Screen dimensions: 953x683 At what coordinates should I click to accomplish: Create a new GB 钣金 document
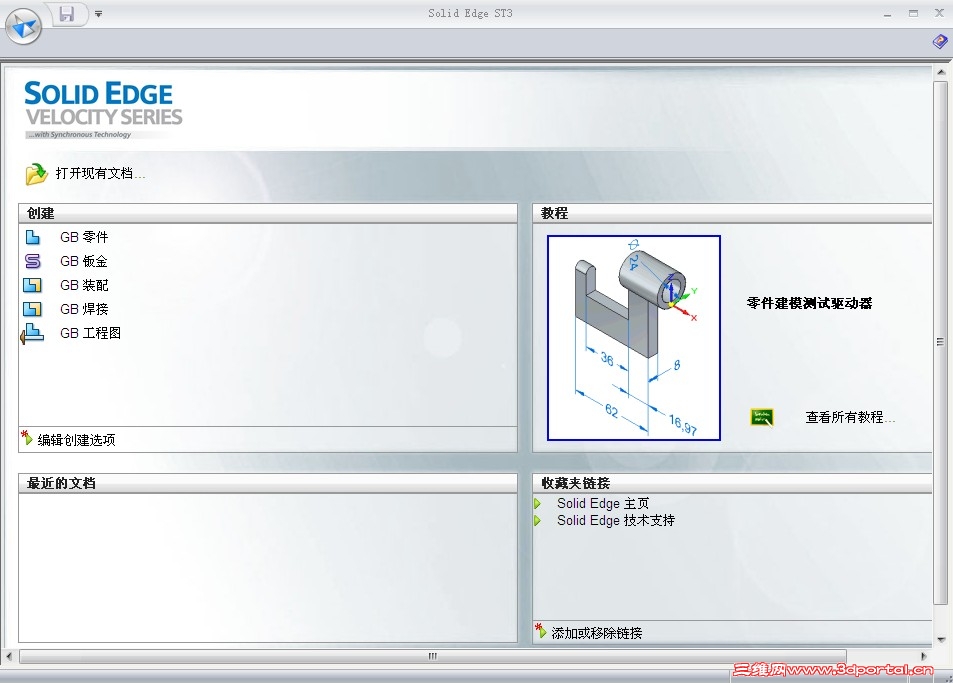pos(84,261)
